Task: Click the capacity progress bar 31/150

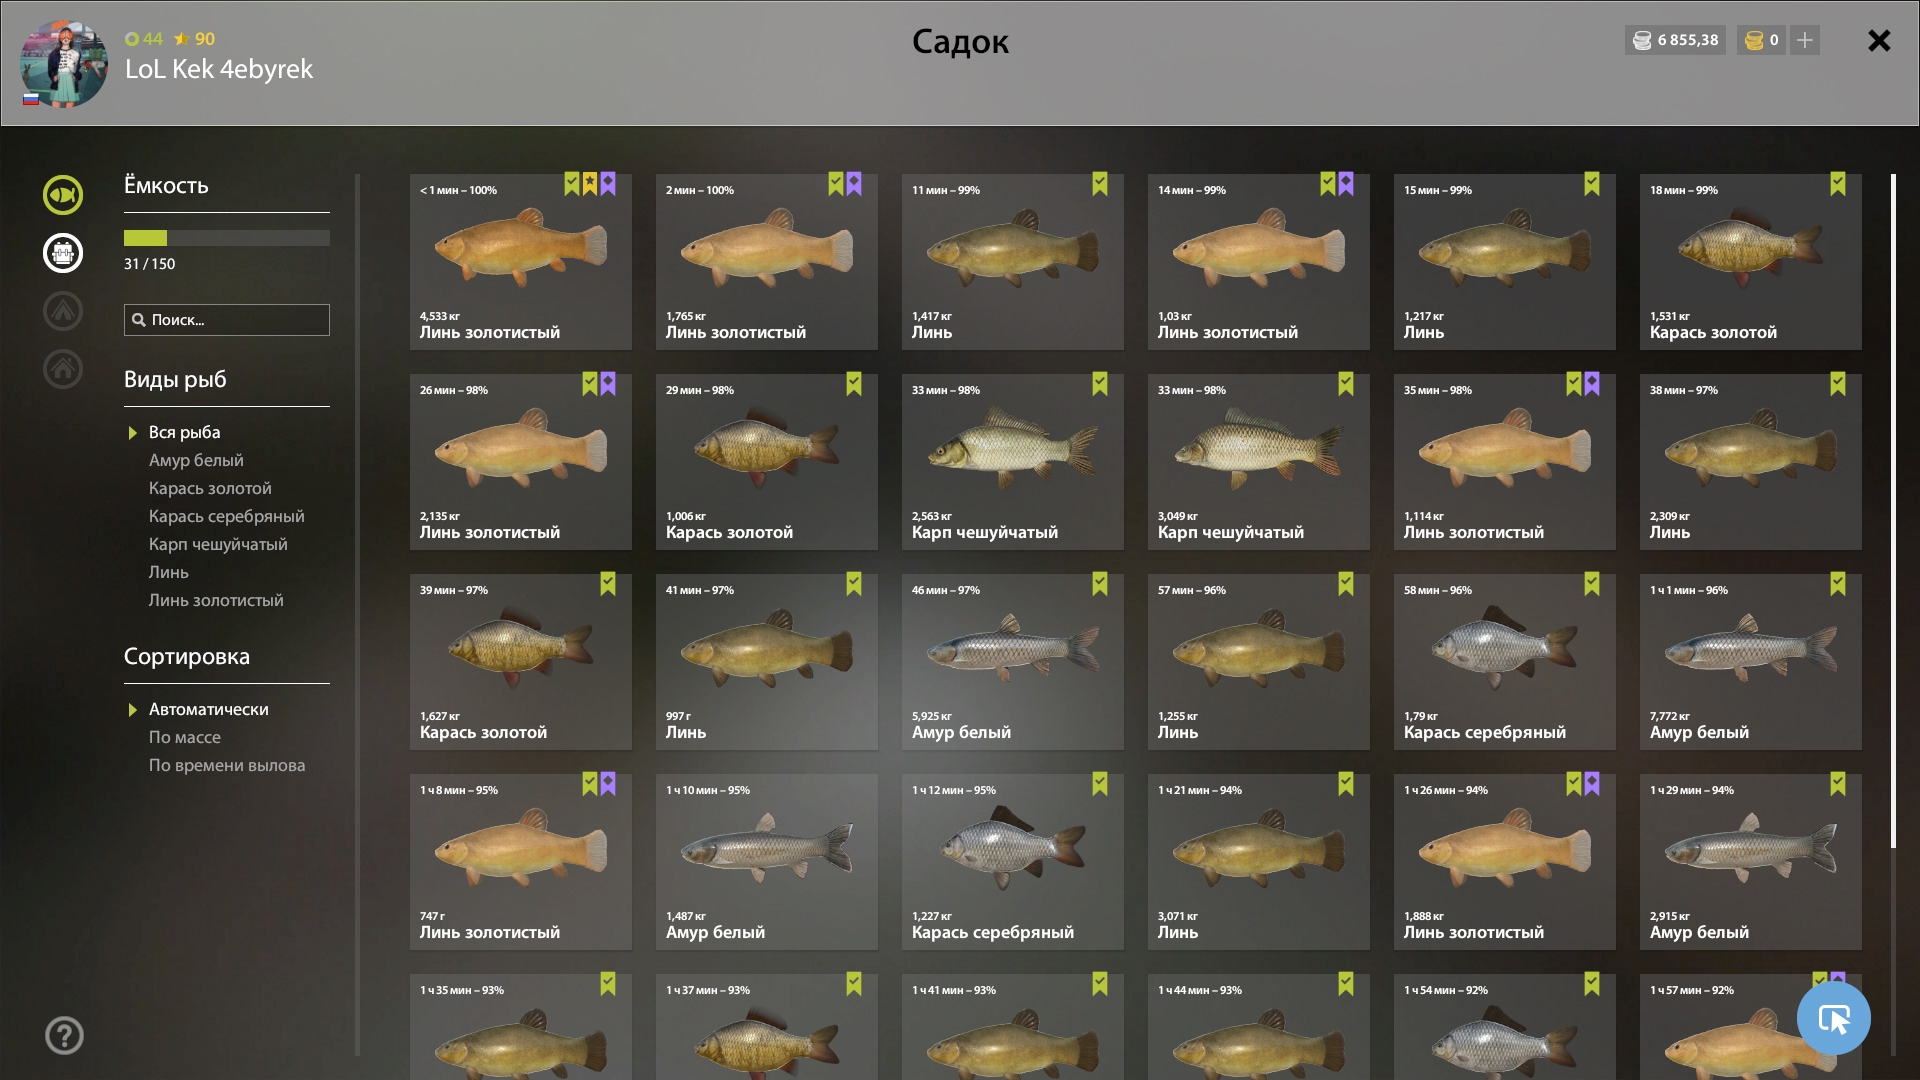Action: point(227,238)
